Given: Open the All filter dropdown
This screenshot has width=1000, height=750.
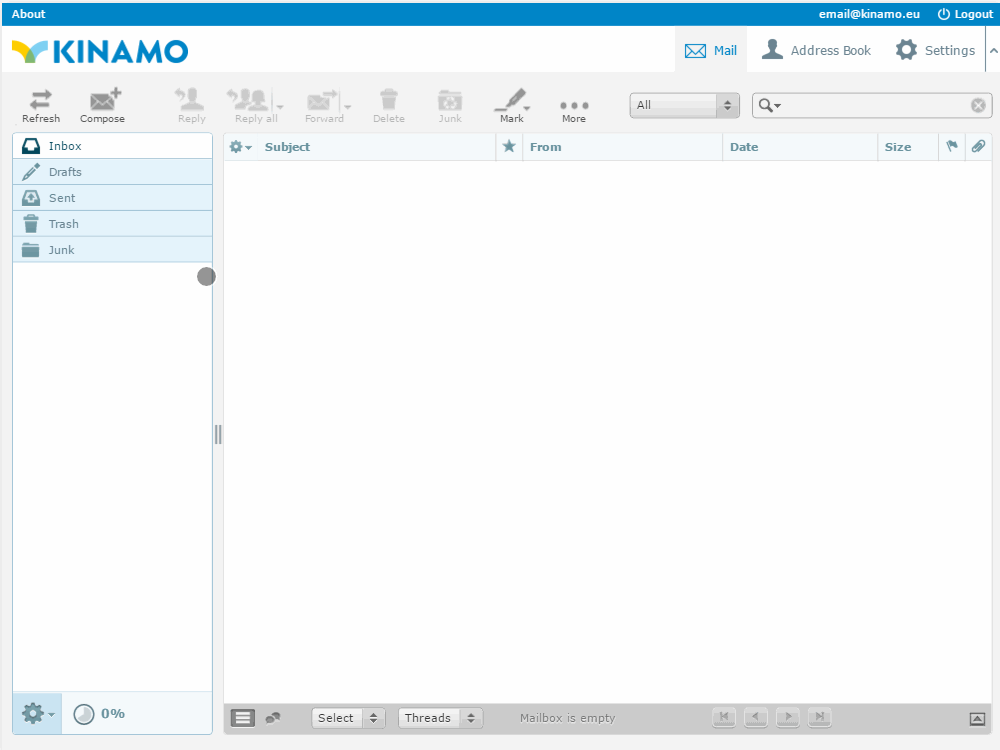Looking at the screenshot, I should click(x=684, y=105).
